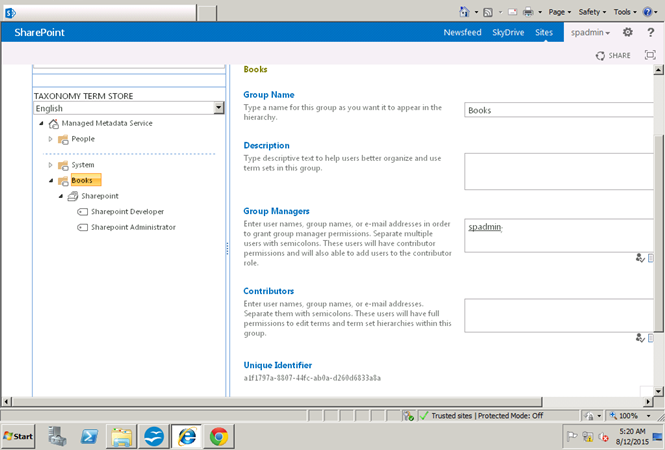The width and height of the screenshot is (665, 450).
Task: Expand the People group node
Action: (50, 139)
